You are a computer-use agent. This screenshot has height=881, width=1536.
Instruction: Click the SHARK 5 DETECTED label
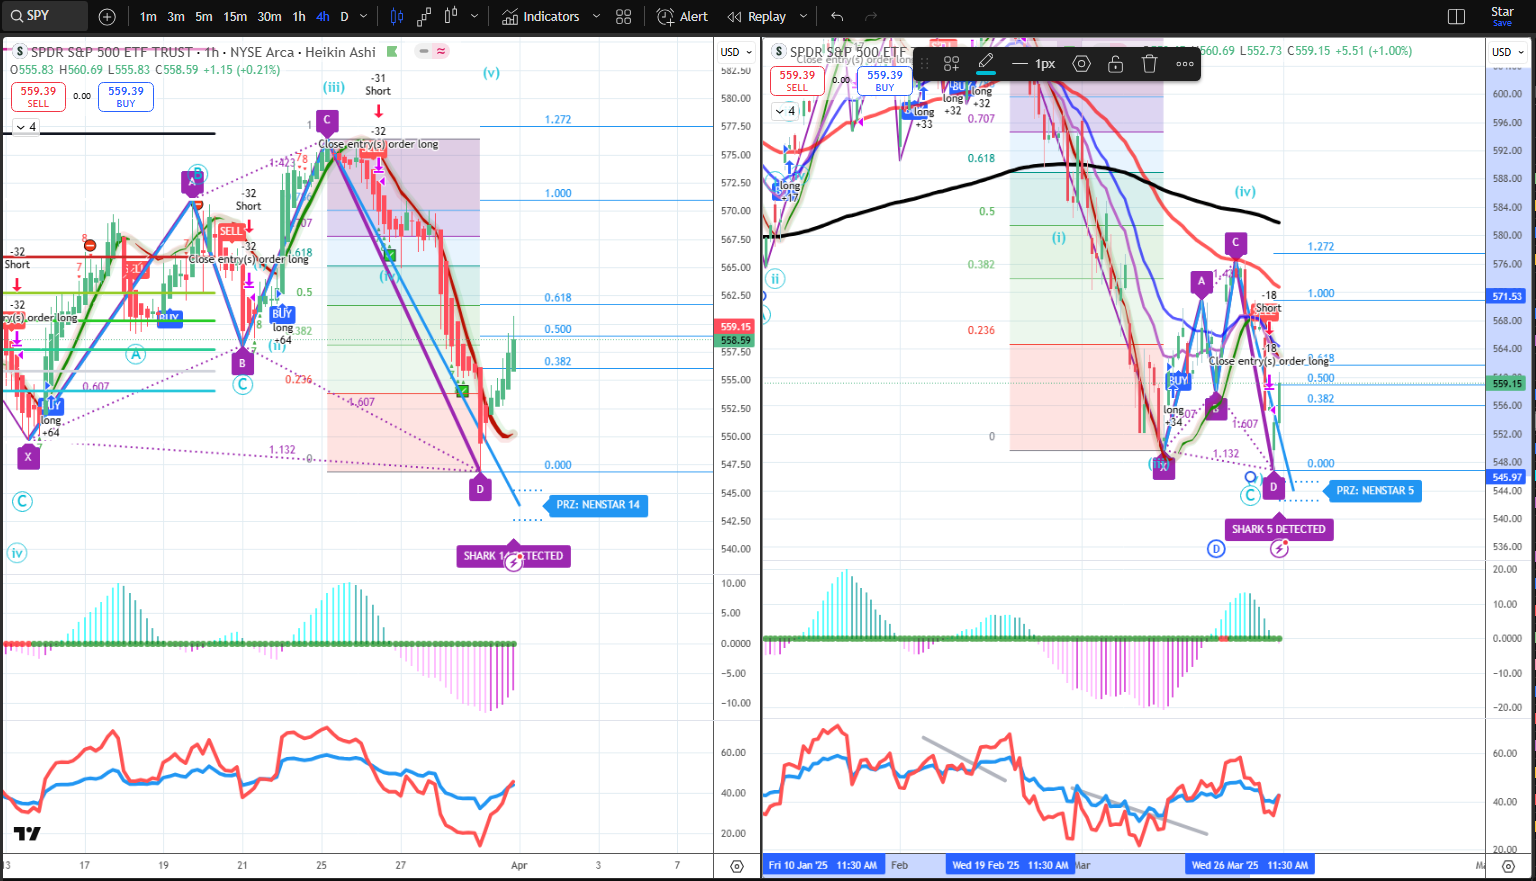click(1279, 529)
